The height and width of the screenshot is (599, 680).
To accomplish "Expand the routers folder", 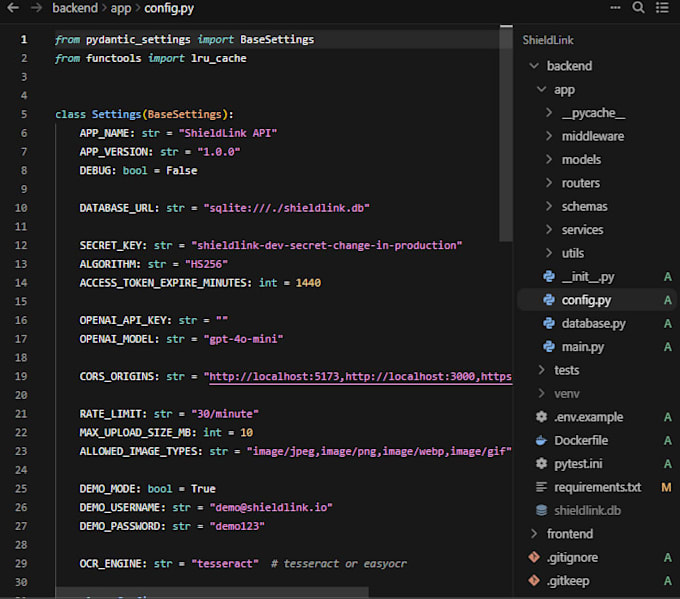I will point(549,183).
